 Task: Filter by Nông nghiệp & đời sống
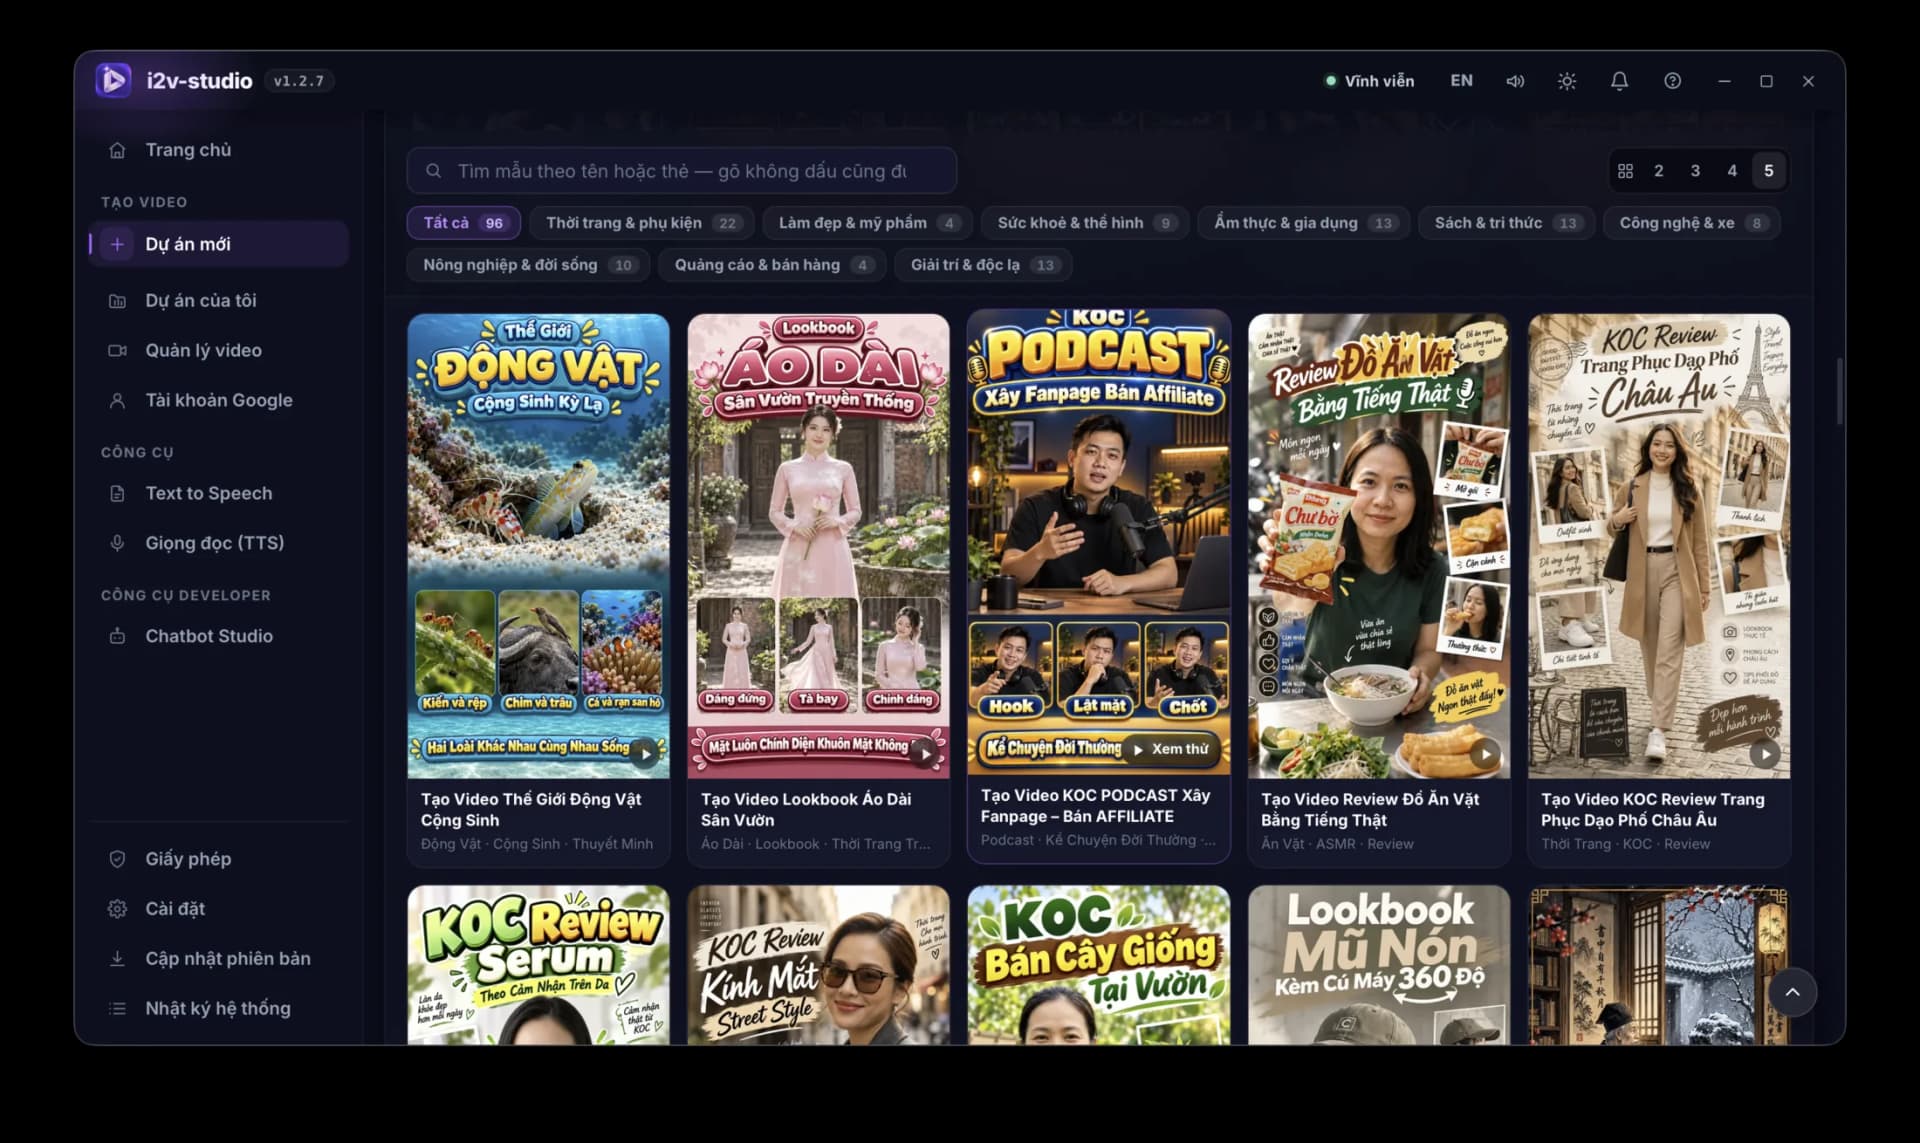[528, 265]
